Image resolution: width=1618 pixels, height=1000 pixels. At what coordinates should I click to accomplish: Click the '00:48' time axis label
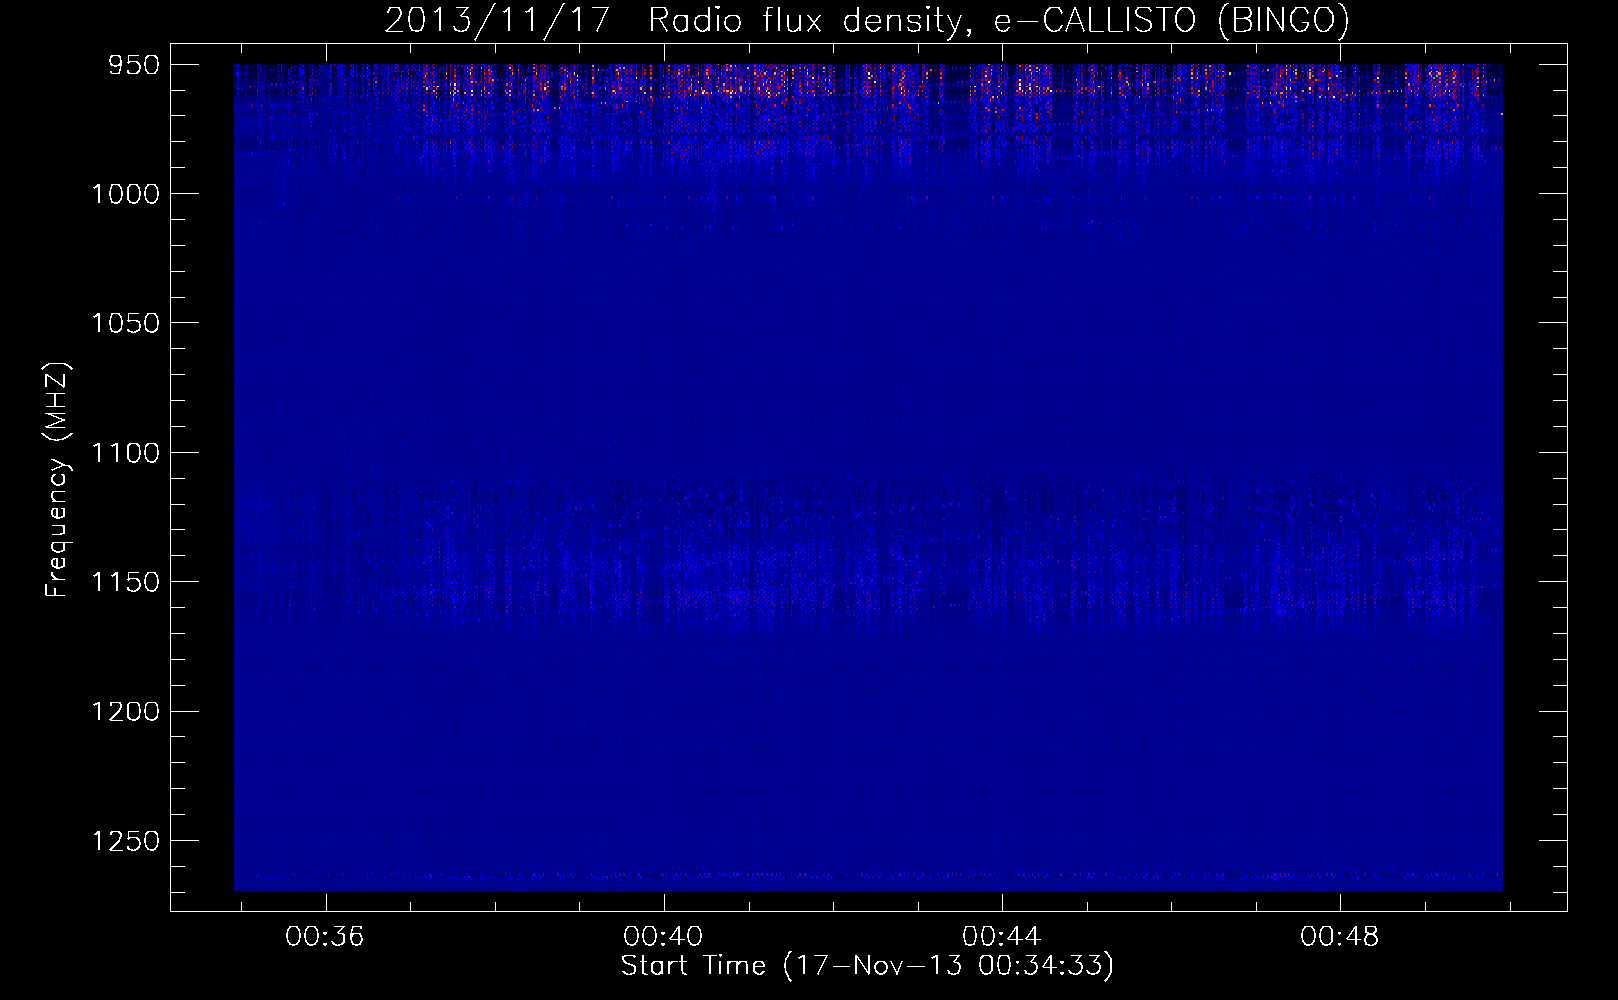click(1340, 937)
